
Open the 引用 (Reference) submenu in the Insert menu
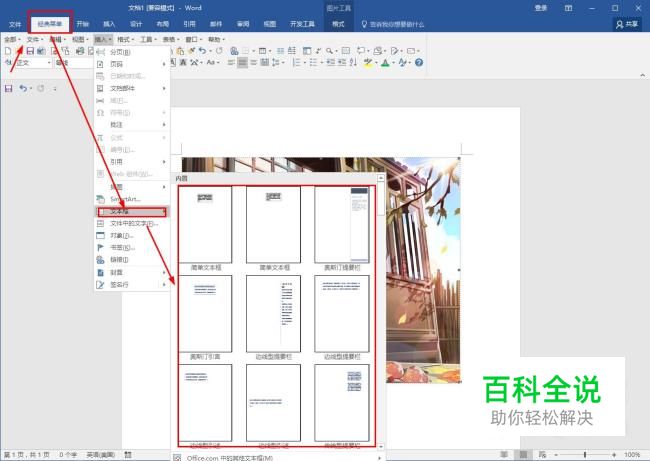tap(132, 161)
